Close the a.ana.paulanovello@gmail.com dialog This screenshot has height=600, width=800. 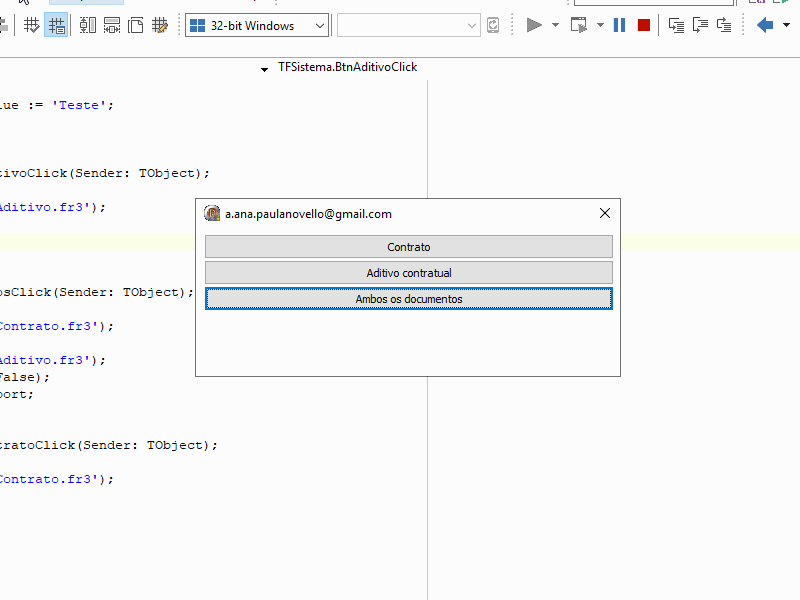[605, 213]
